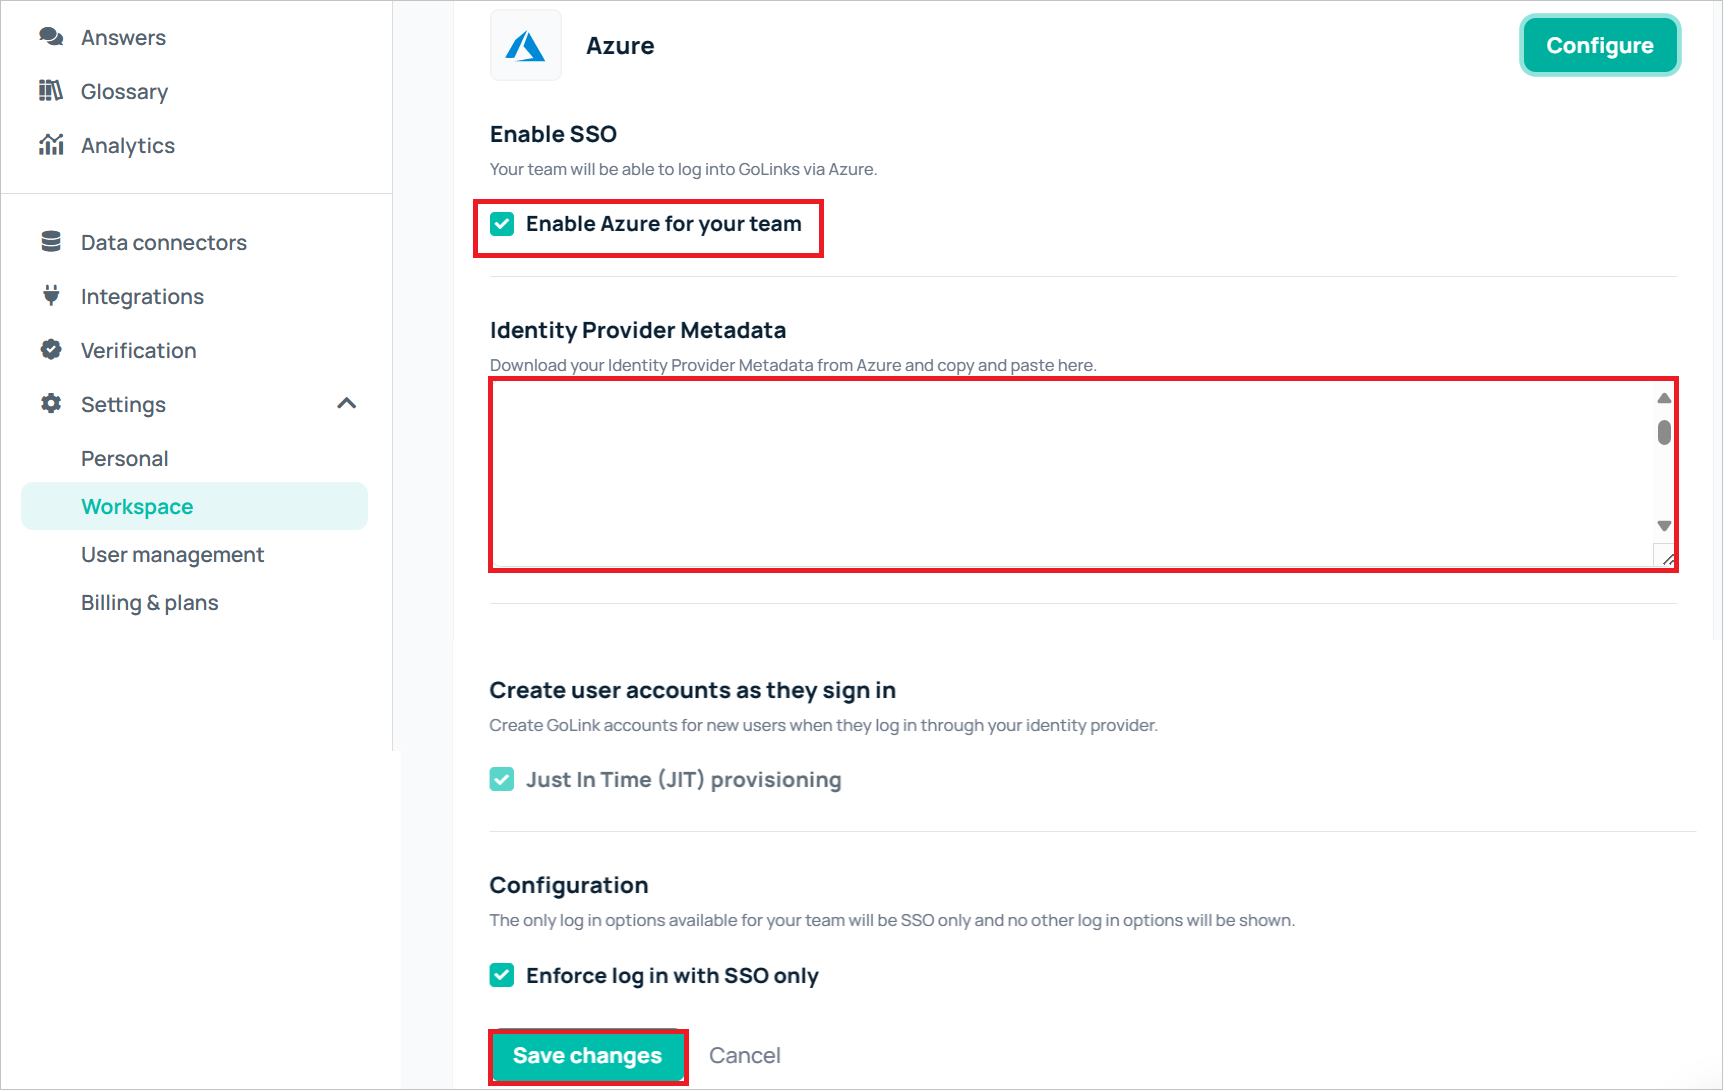Click Save changes
This screenshot has width=1723, height=1090.
(x=586, y=1055)
